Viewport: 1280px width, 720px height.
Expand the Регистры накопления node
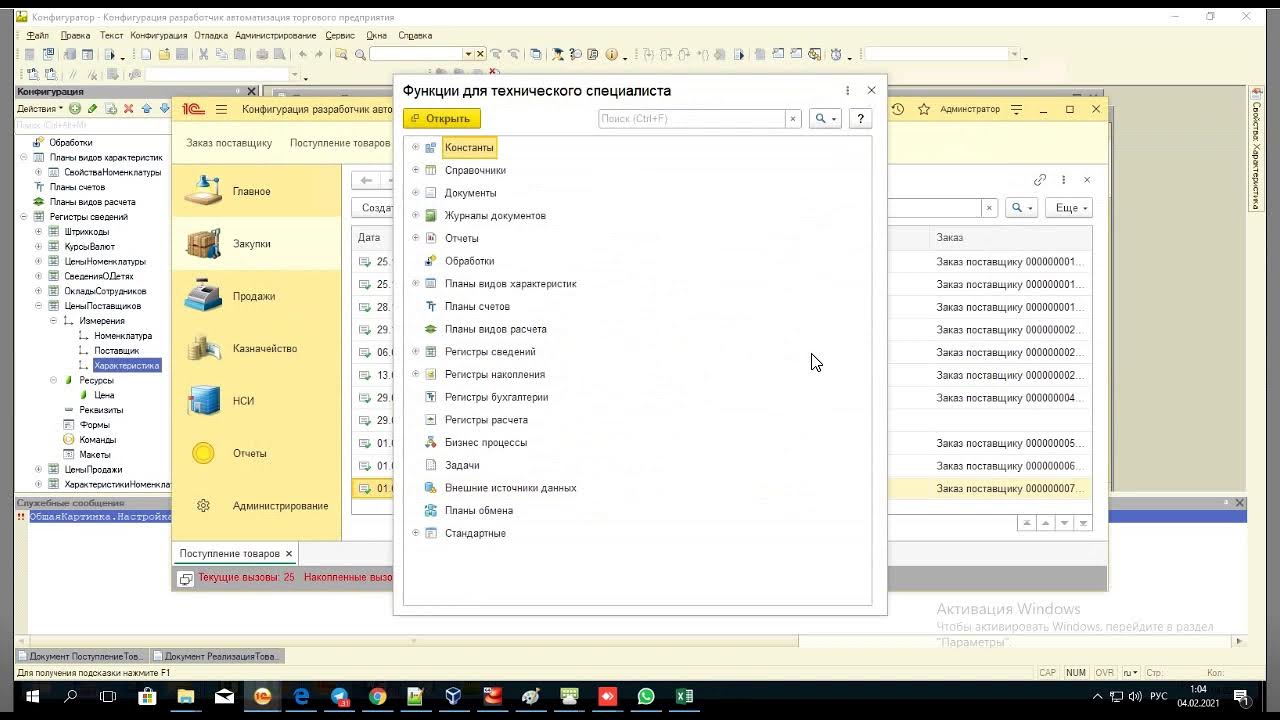coord(416,374)
